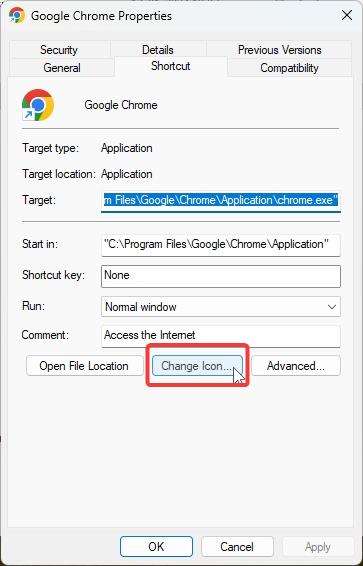
Task: Click the Apply button
Action: coord(318,547)
